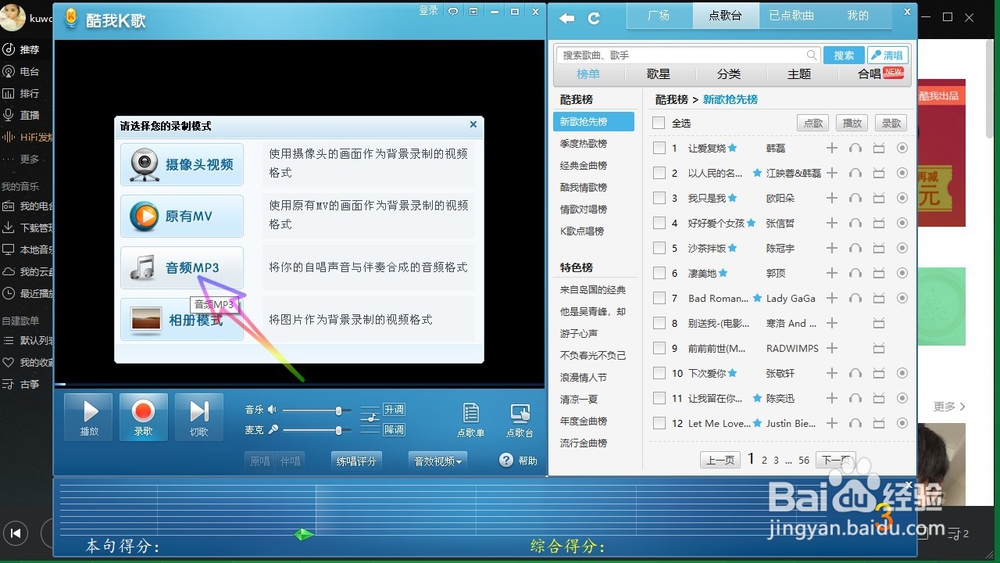Switch to 原唱 vocal mode
Viewport: 1000px width, 563px height.
(x=260, y=460)
